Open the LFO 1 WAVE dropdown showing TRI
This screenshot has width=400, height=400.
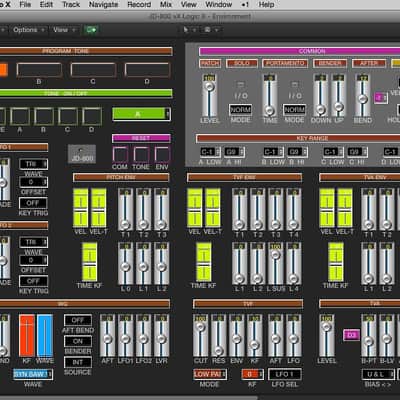33,164
